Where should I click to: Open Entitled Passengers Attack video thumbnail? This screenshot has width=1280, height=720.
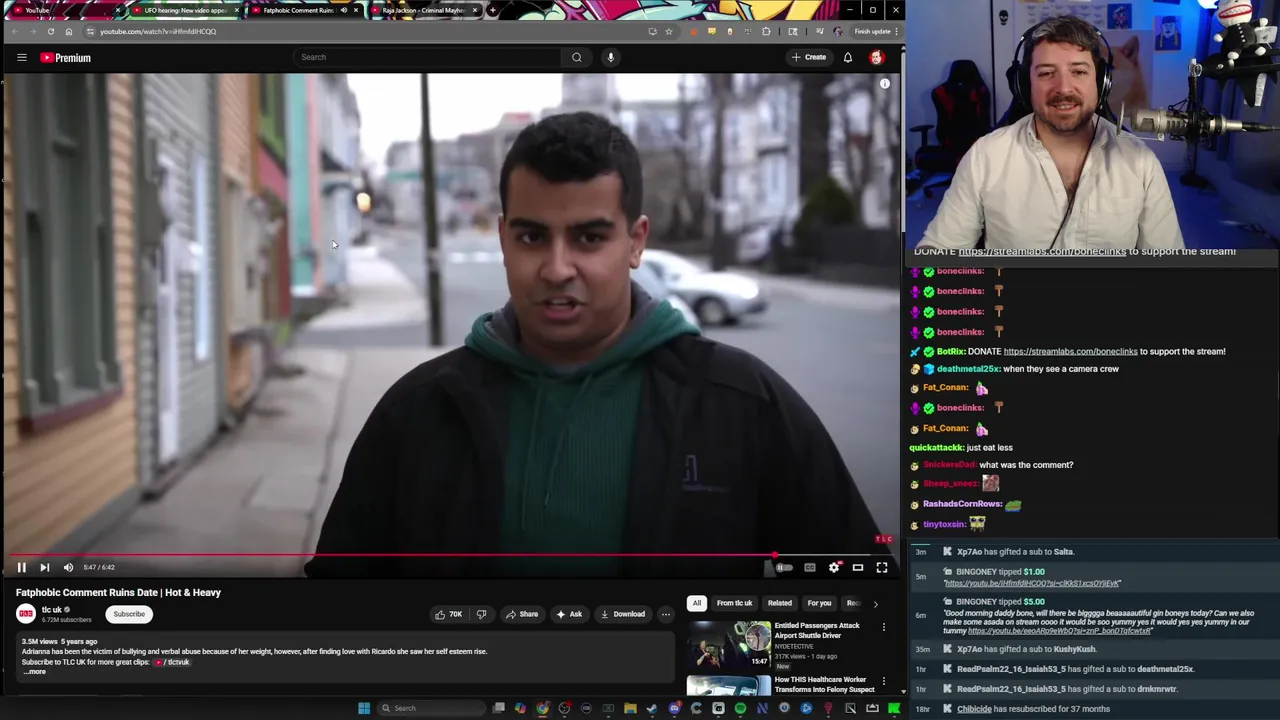729,644
